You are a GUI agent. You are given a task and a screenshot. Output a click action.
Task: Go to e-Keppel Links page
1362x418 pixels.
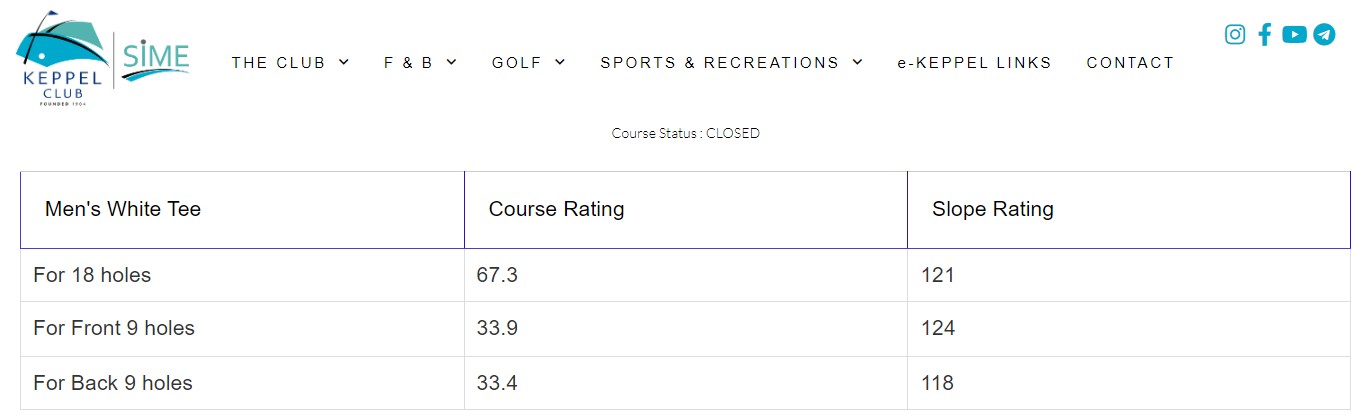tap(974, 63)
